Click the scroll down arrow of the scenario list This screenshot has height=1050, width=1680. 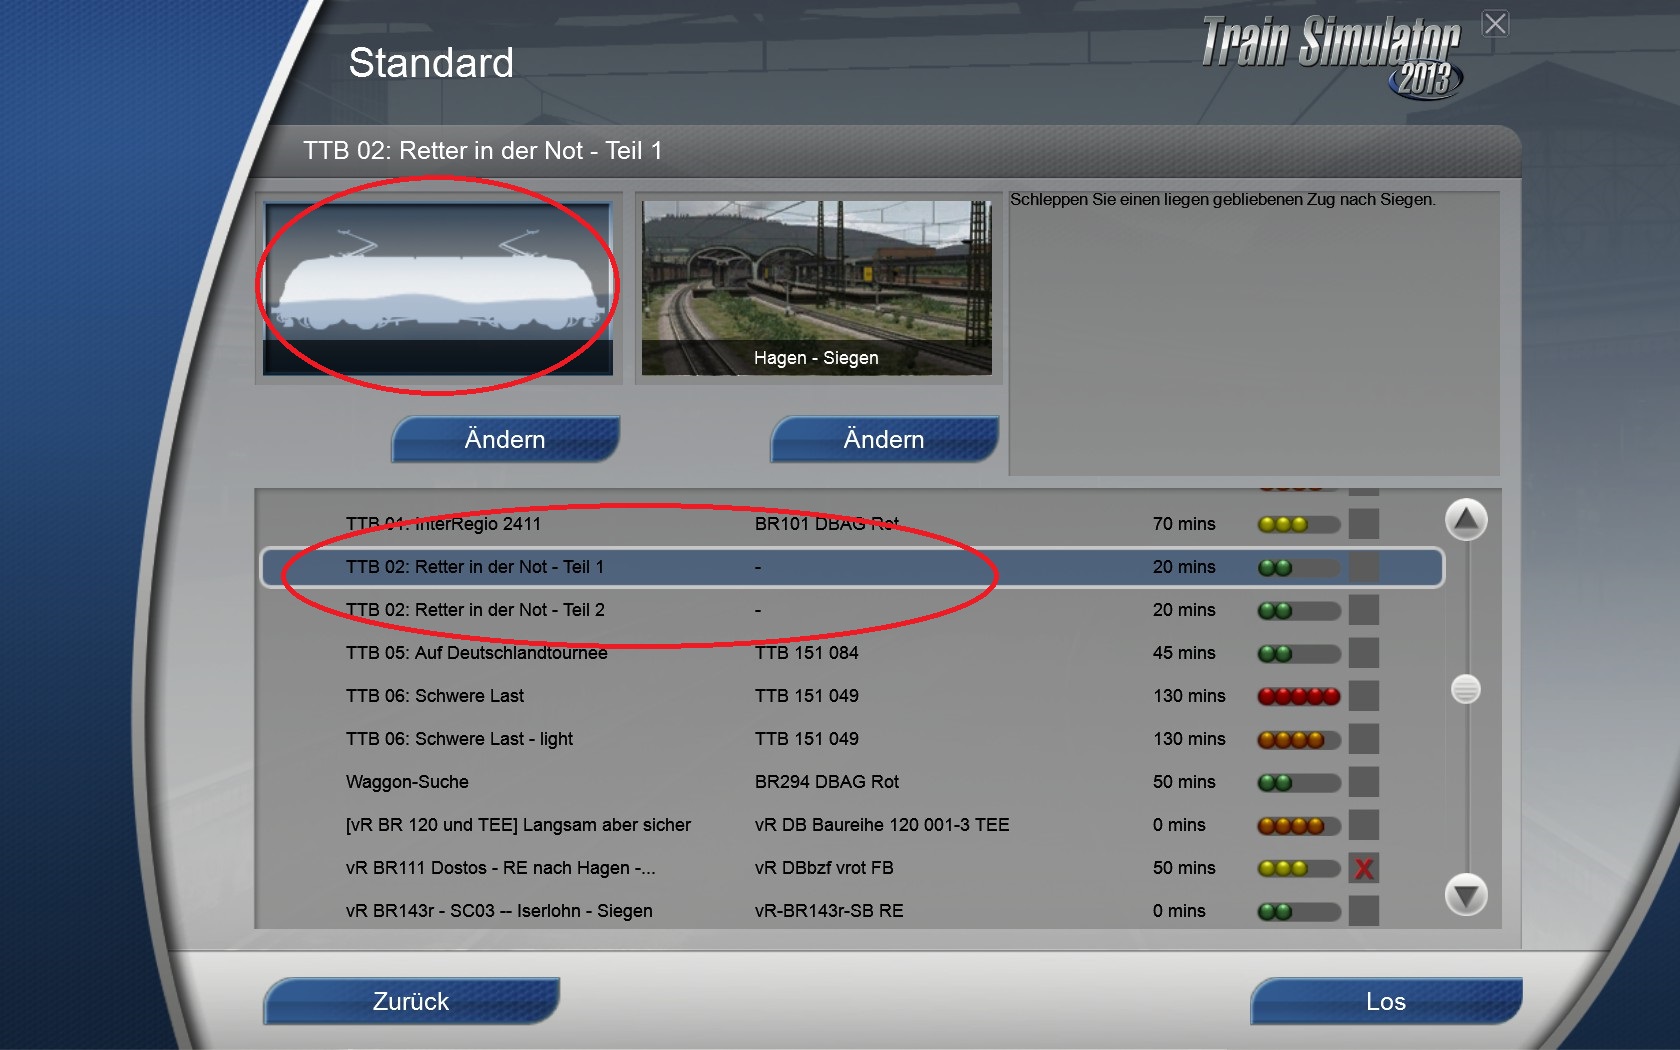point(1466,895)
